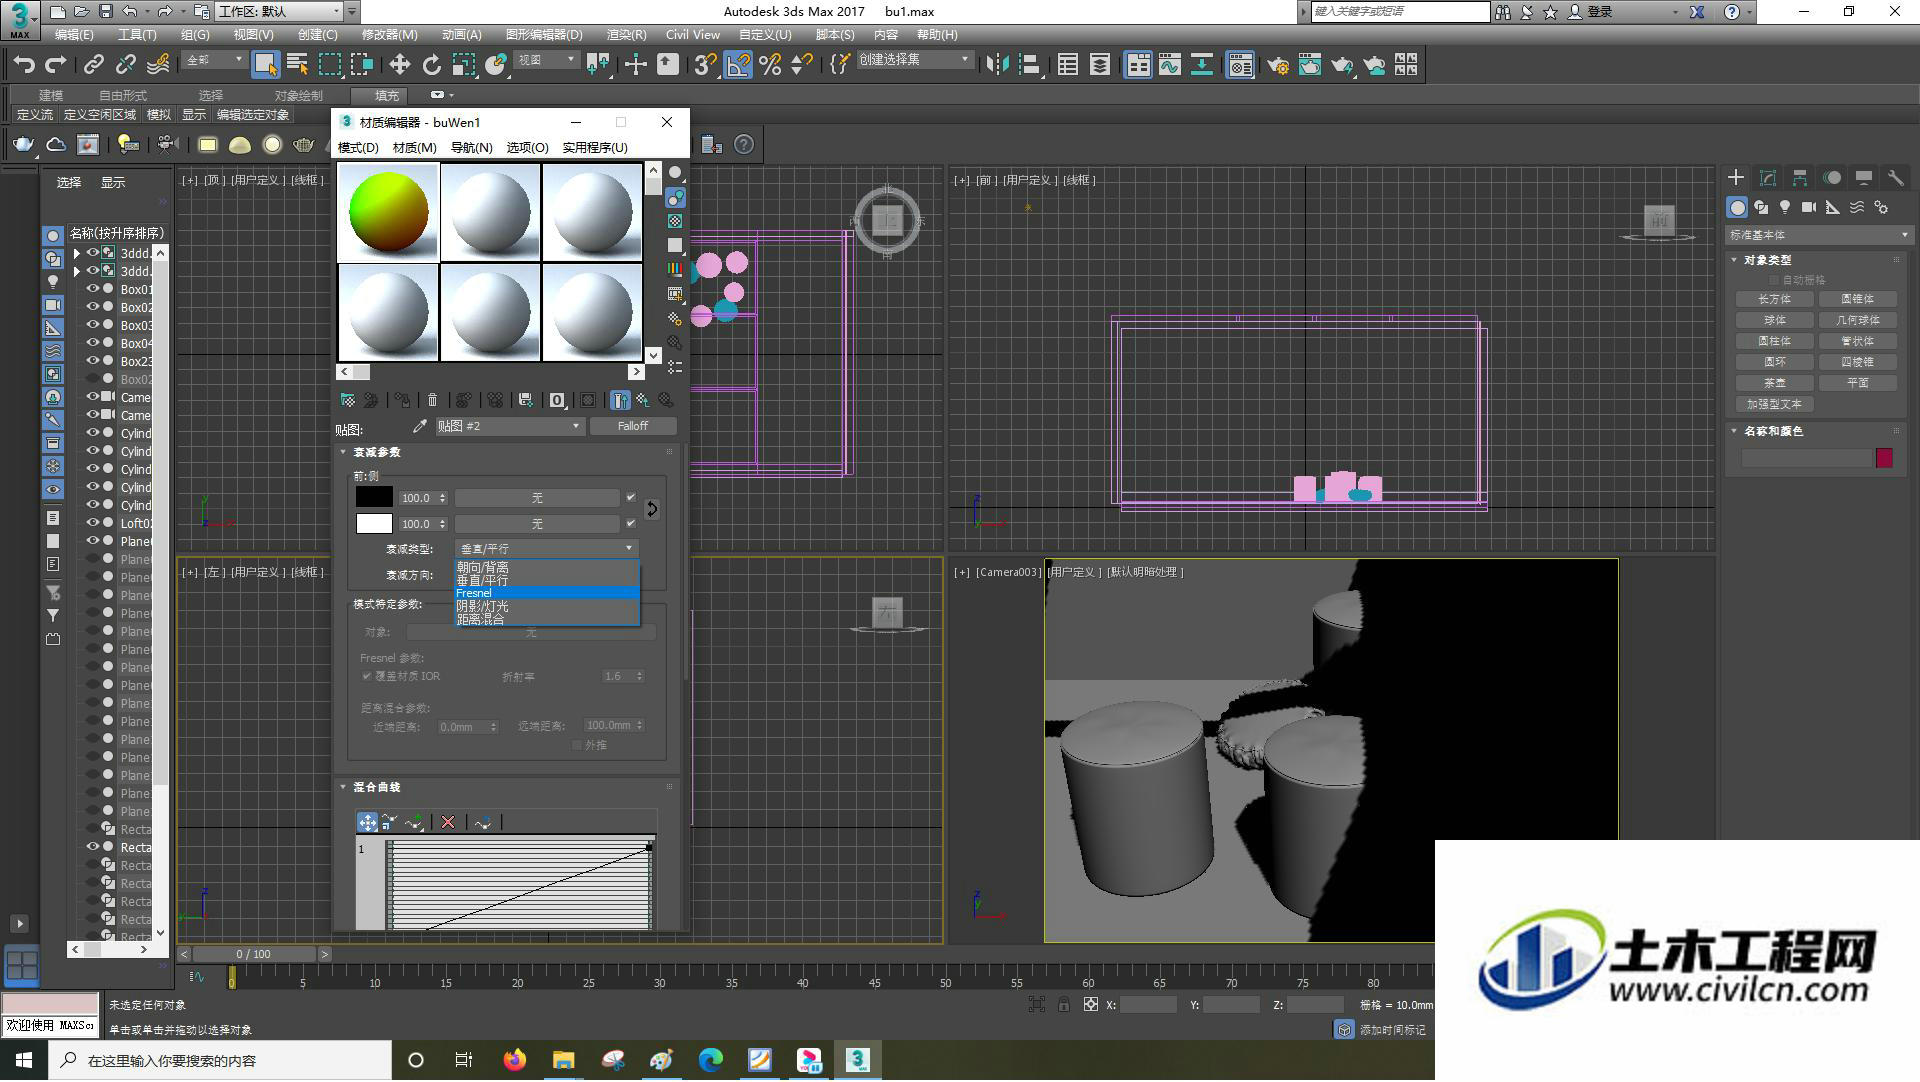Open the Utilities wrench panel icon
Viewport: 1920px width, 1082px height.
tap(1896, 178)
